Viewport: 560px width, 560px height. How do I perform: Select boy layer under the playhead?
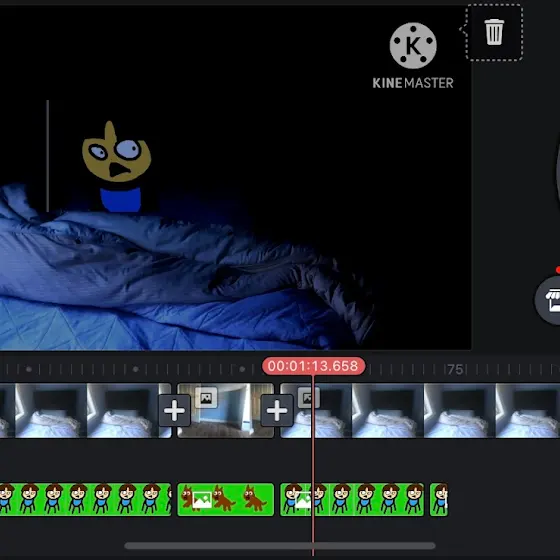(x=352, y=499)
